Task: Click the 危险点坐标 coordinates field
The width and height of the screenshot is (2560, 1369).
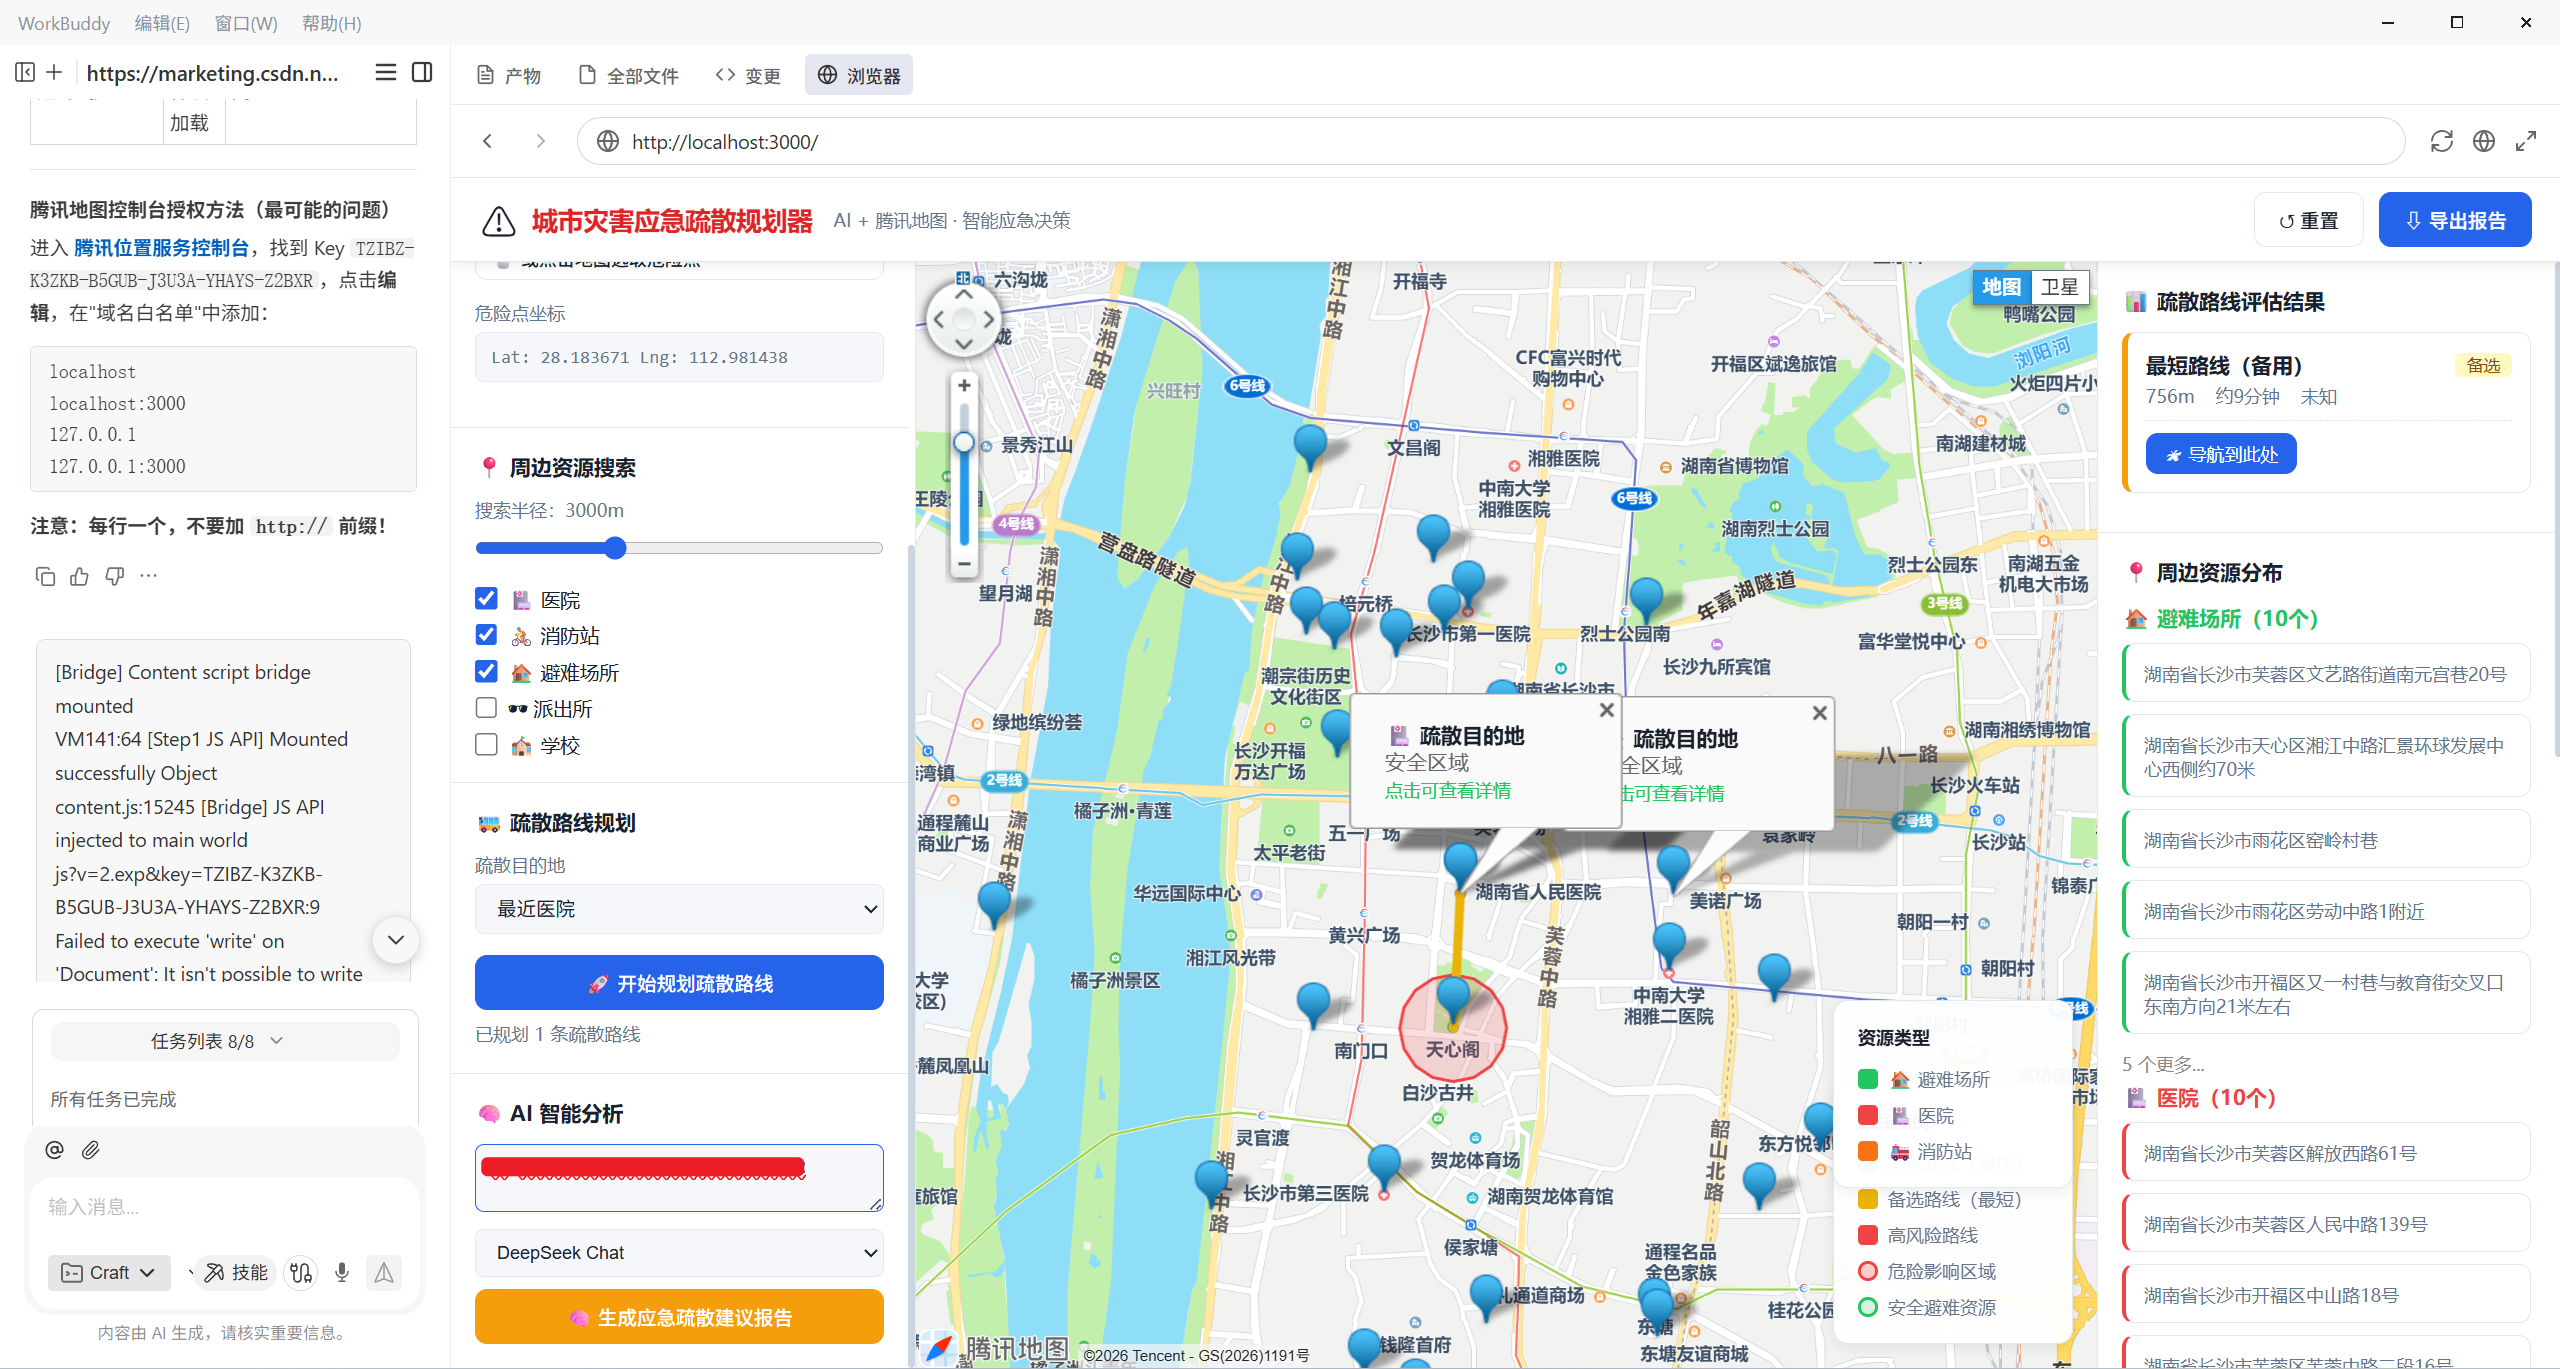Action: (679, 357)
